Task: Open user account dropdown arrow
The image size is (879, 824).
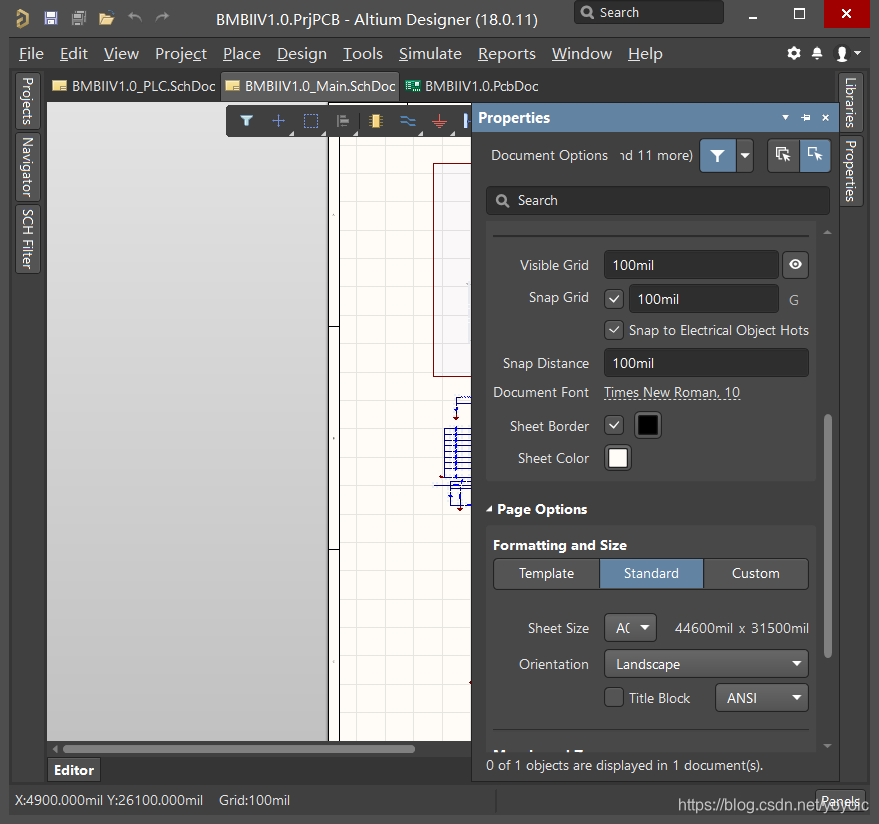Action: 858,53
